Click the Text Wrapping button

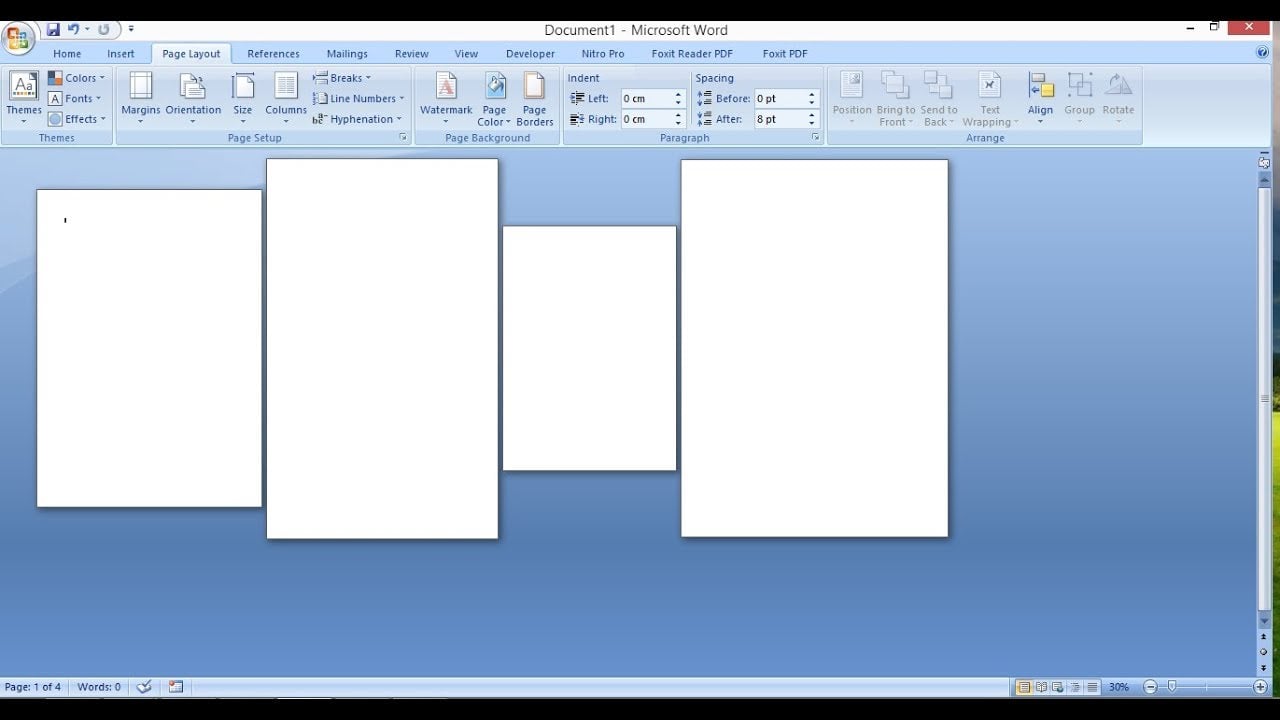coord(990,98)
